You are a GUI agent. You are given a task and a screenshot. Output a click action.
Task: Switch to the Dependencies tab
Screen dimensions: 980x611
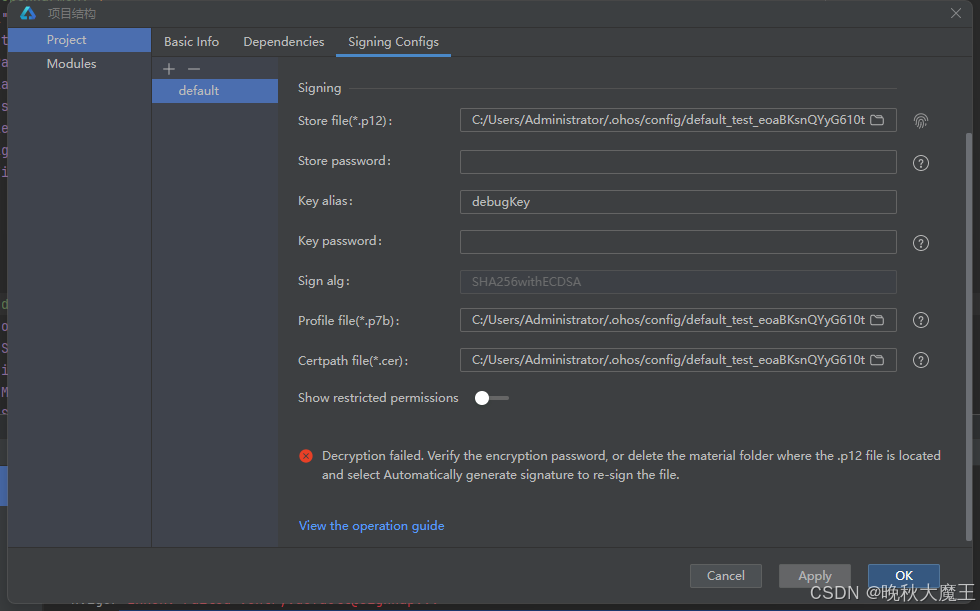point(284,42)
